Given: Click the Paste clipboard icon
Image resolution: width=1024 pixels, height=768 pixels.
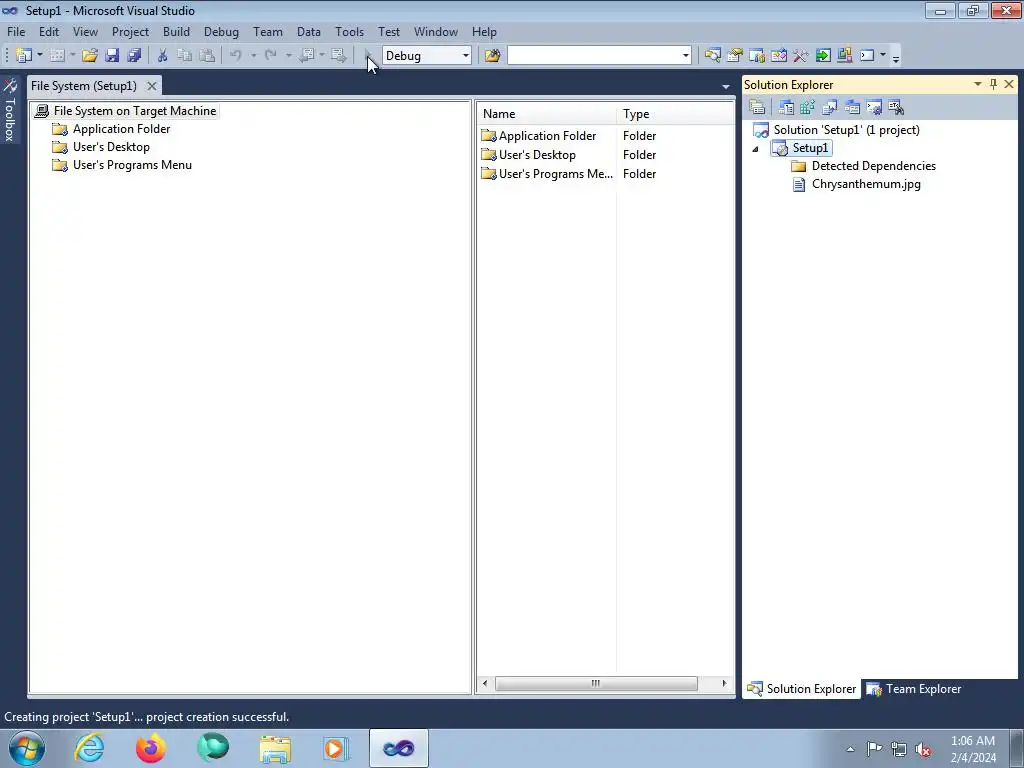Looking at the screenshot, I should click(x=207, y=56).
